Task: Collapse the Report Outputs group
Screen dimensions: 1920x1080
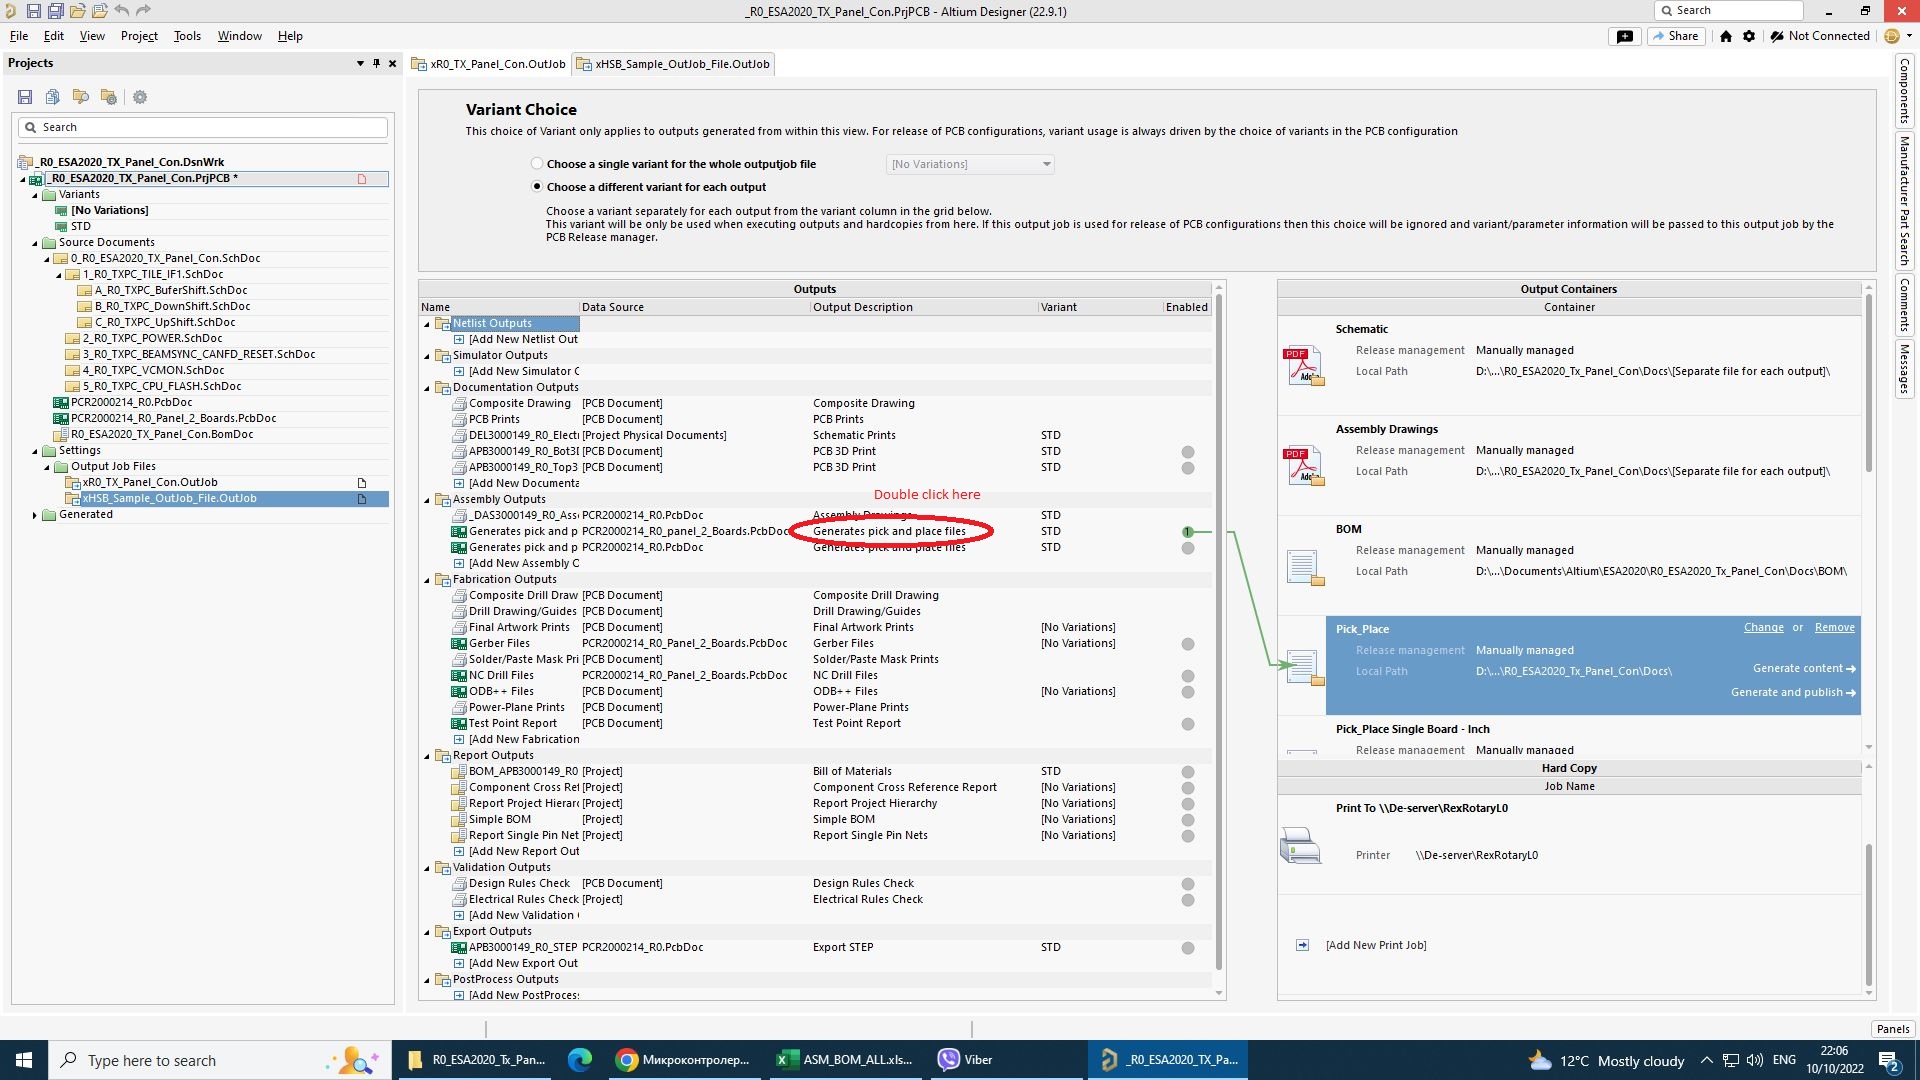Action: [x=427, y=756]
